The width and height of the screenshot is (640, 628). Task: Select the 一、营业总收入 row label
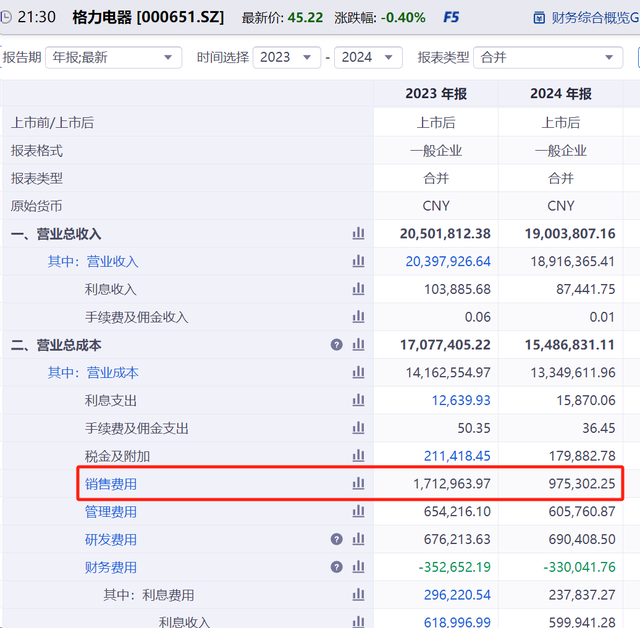coord(56,234)
